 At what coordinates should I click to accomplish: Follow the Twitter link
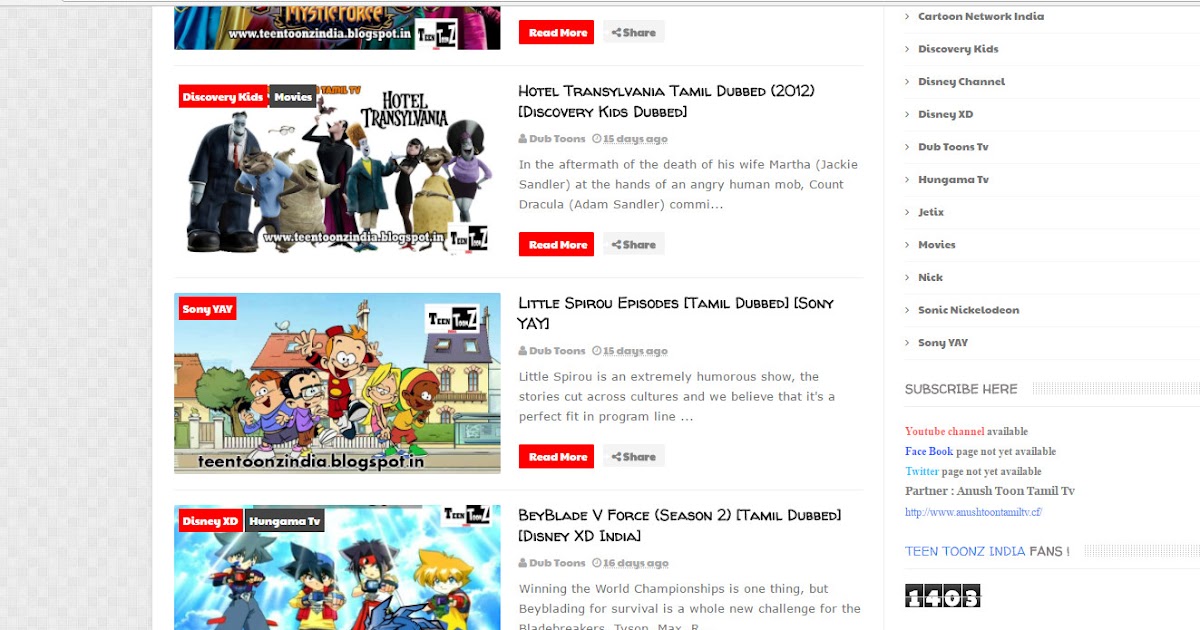922,472
